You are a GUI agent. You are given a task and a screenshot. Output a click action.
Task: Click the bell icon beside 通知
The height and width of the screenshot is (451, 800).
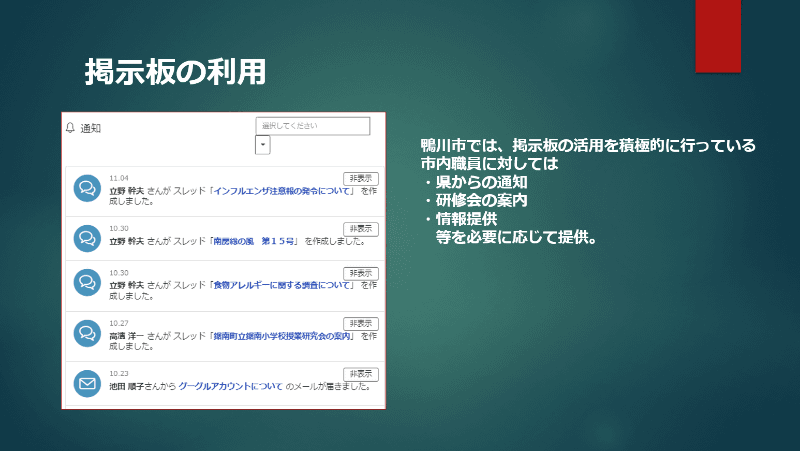click(x=70, y=128)
